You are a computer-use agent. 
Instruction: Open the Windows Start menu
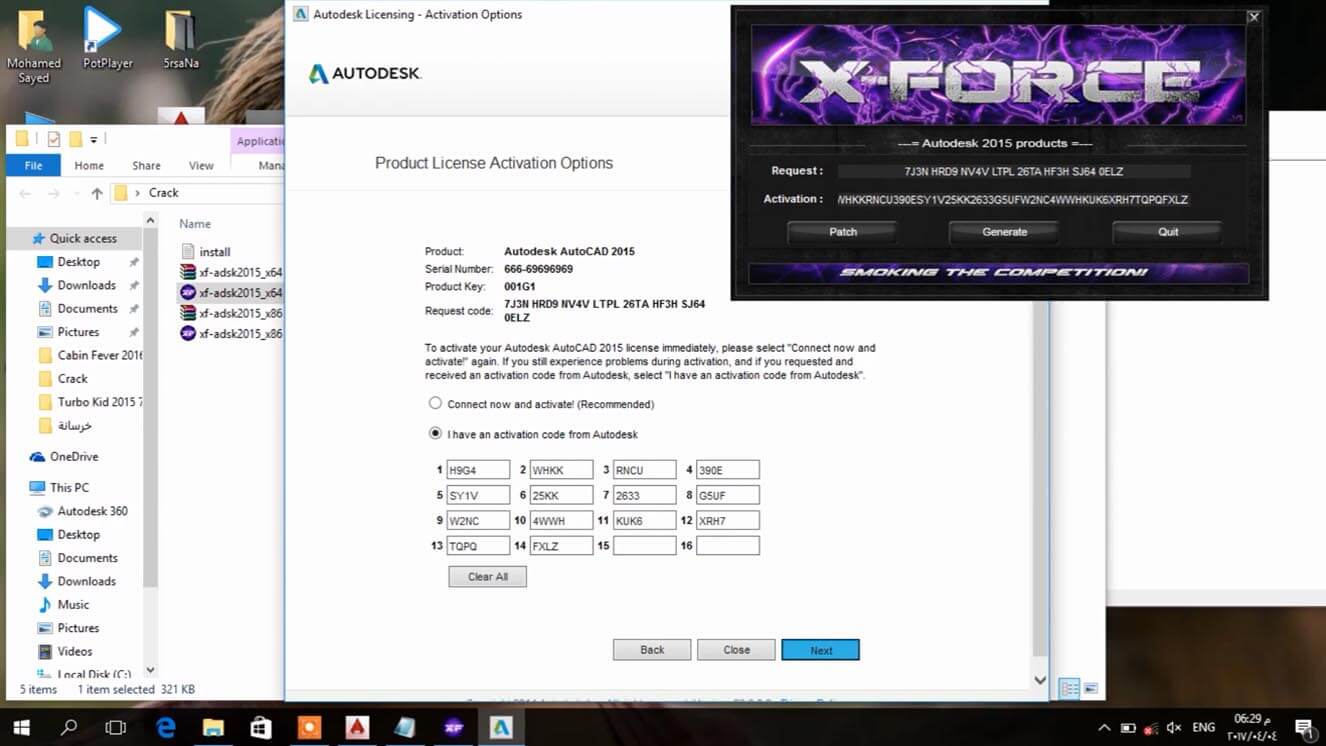pos(21,728)
